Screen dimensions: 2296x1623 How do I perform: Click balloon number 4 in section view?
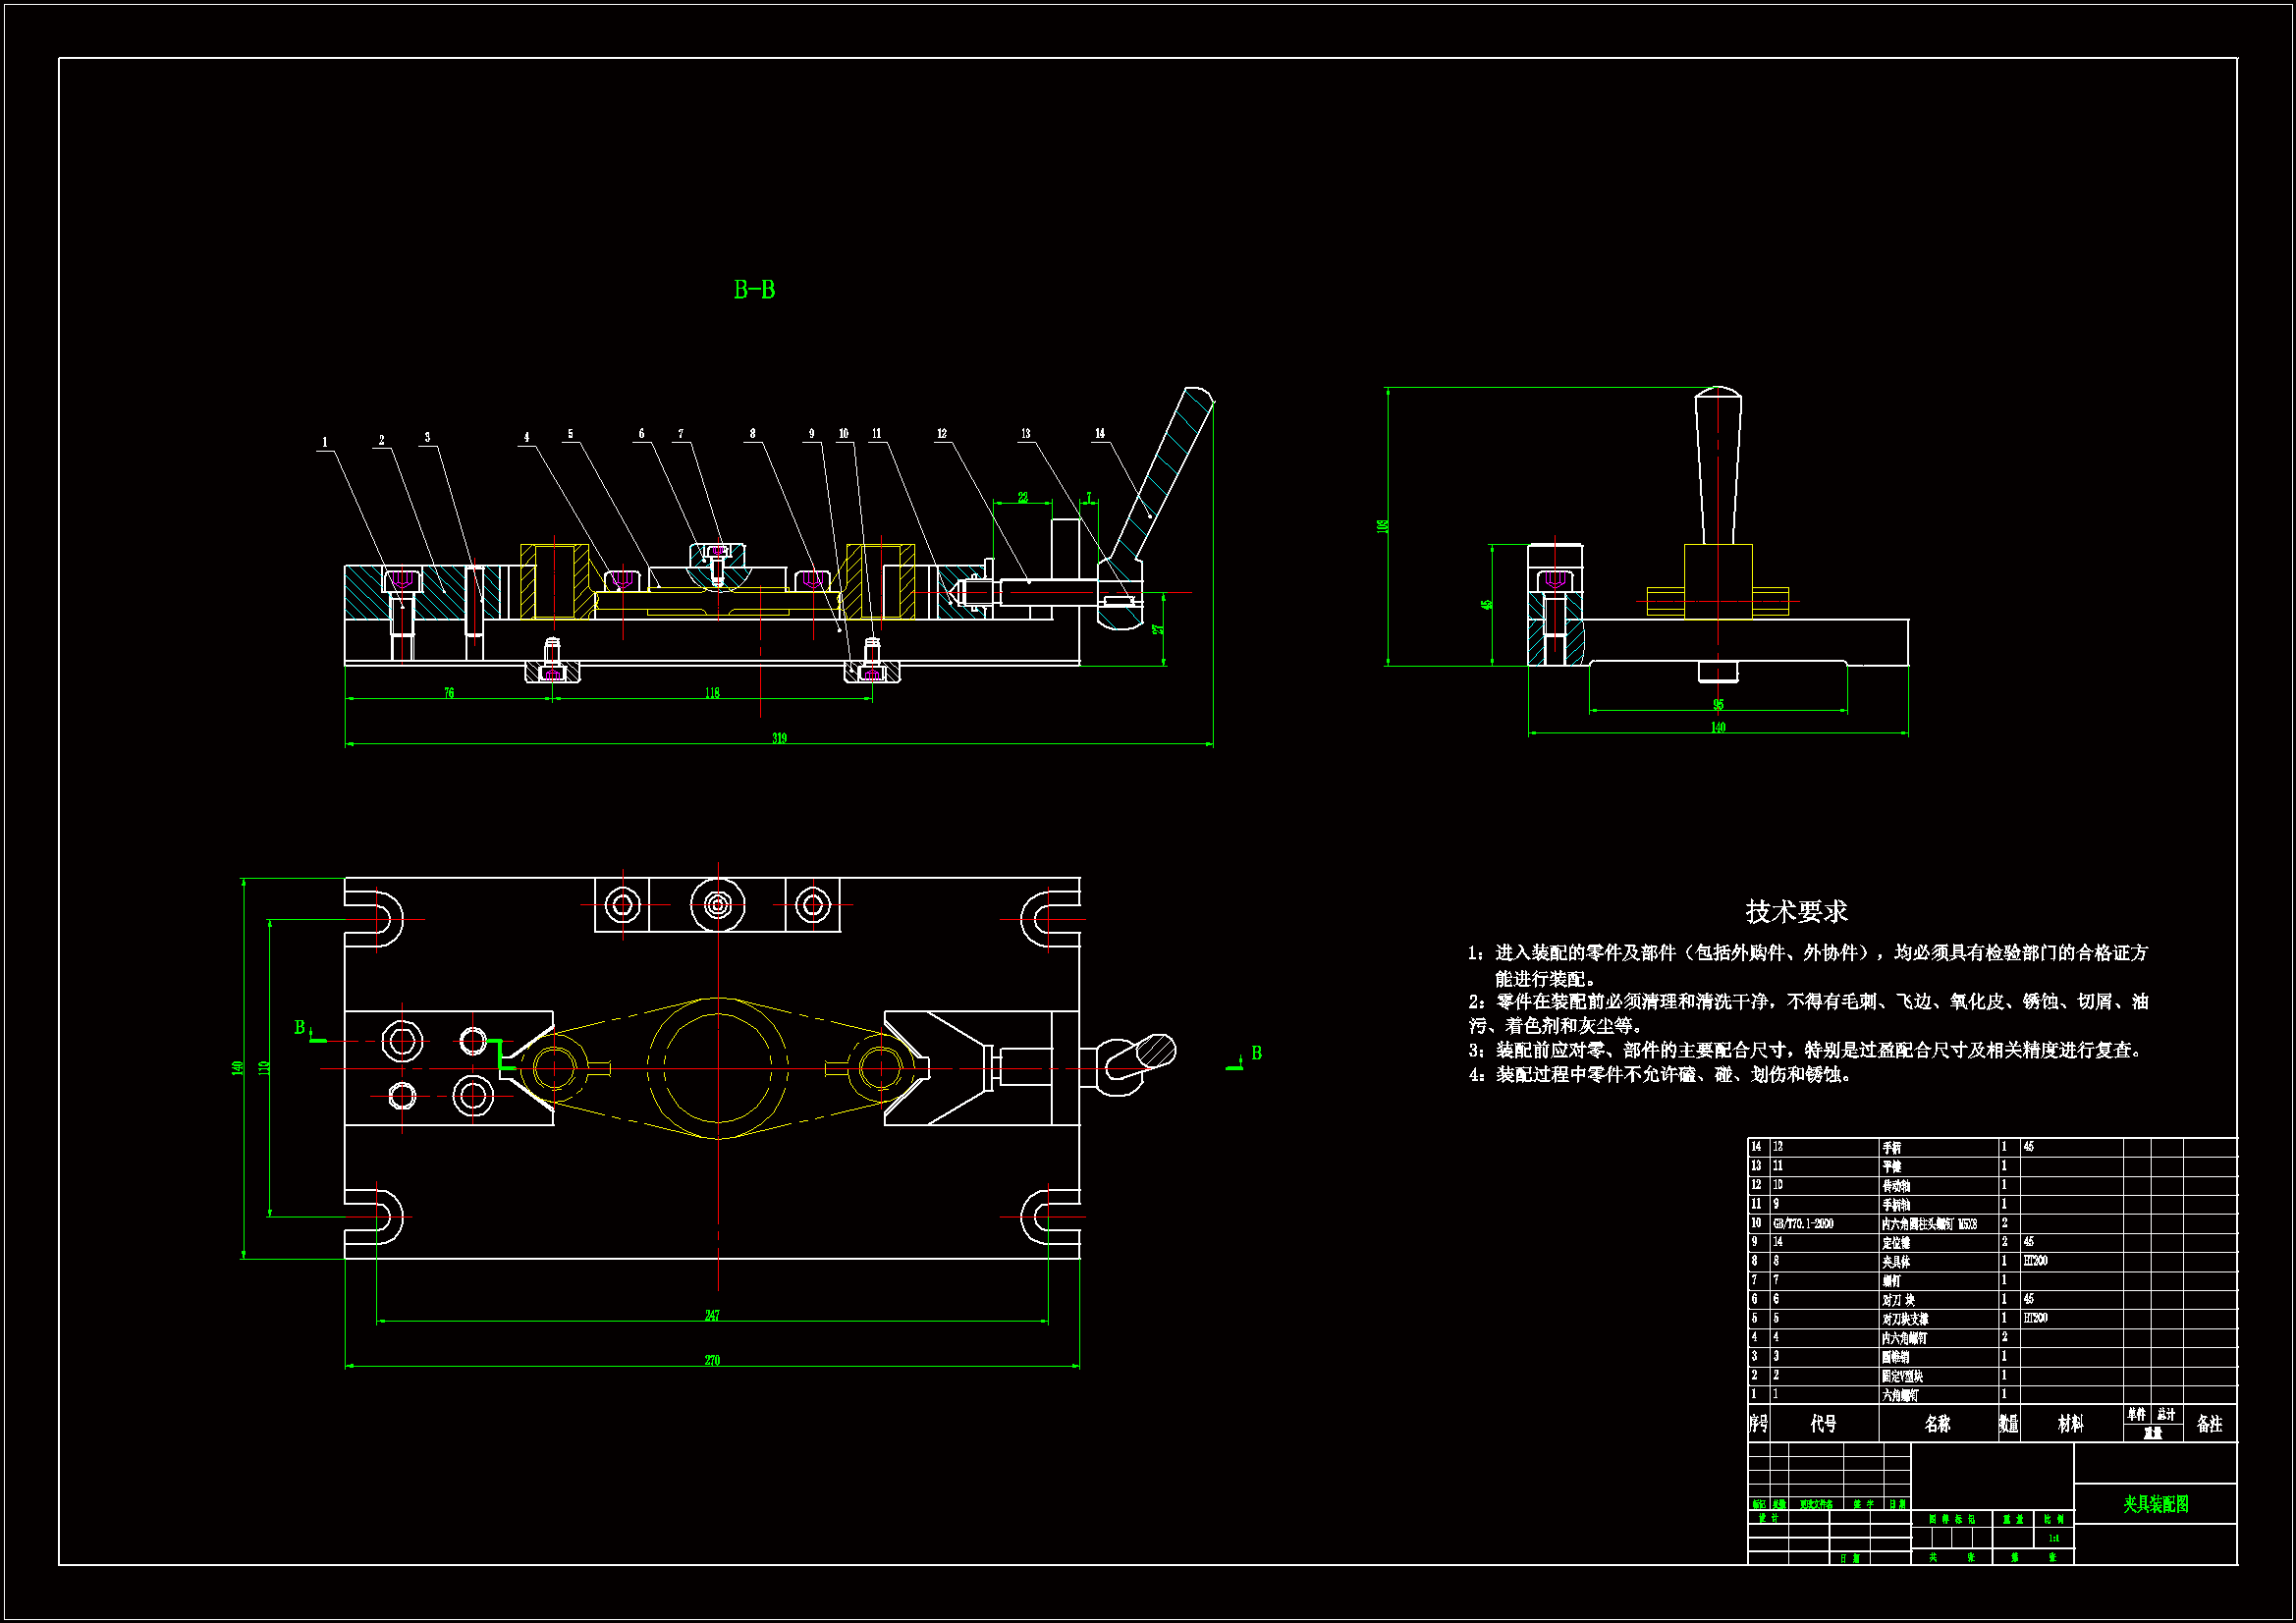tap(527, 438)
